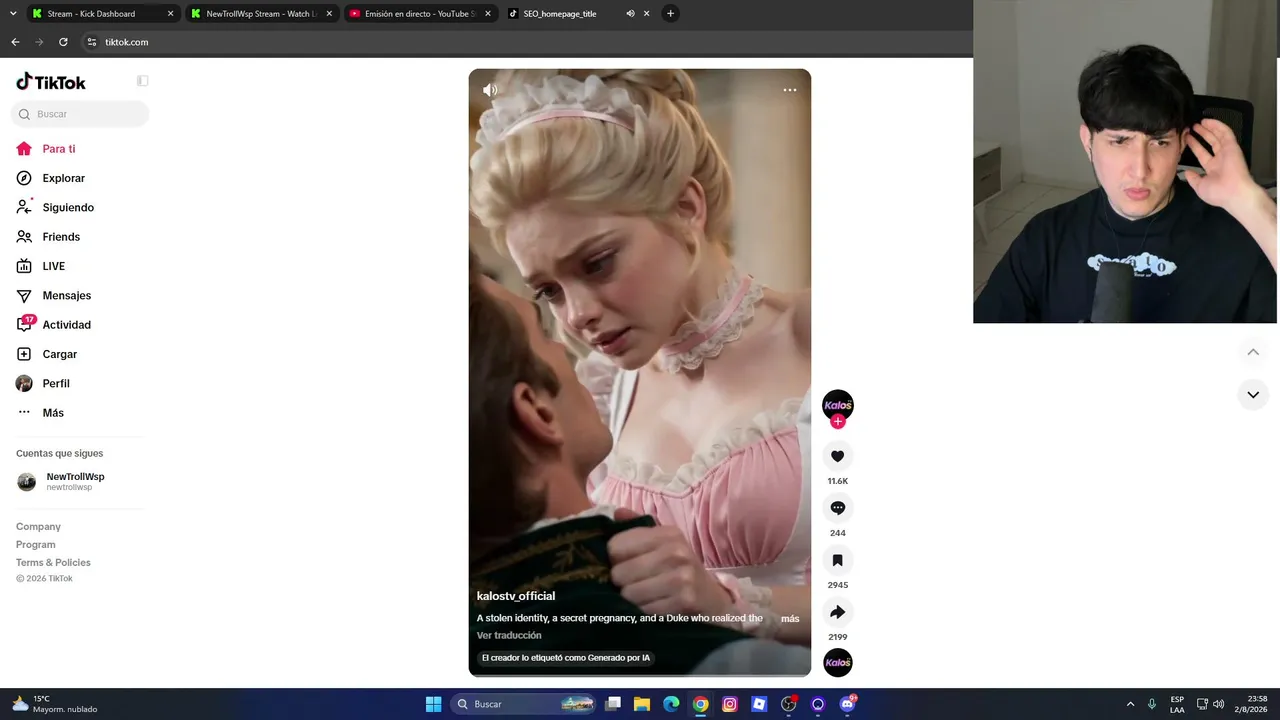
Task: Open the Explorar page
Action: [x=63, y=178]
